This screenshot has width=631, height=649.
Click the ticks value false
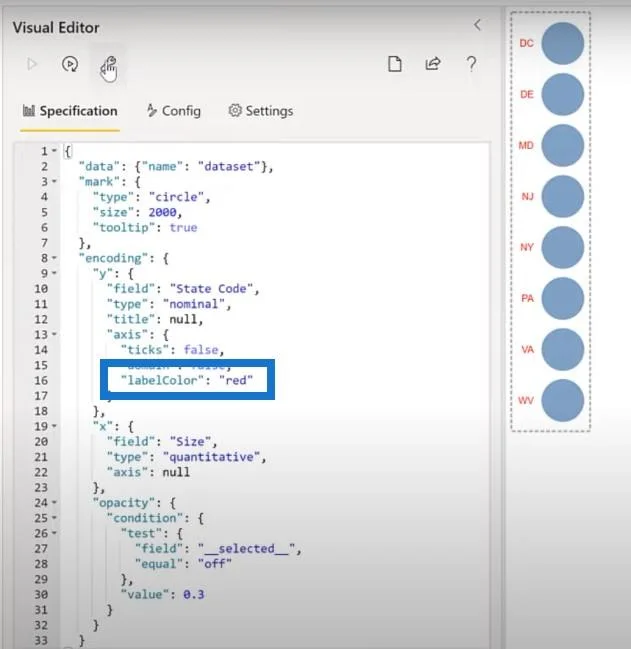coord(201,350)
